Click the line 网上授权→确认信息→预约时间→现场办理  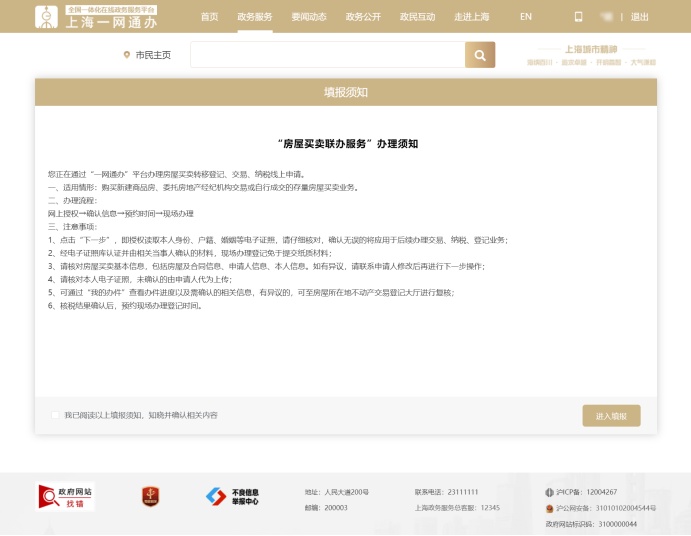click(121, 214)
